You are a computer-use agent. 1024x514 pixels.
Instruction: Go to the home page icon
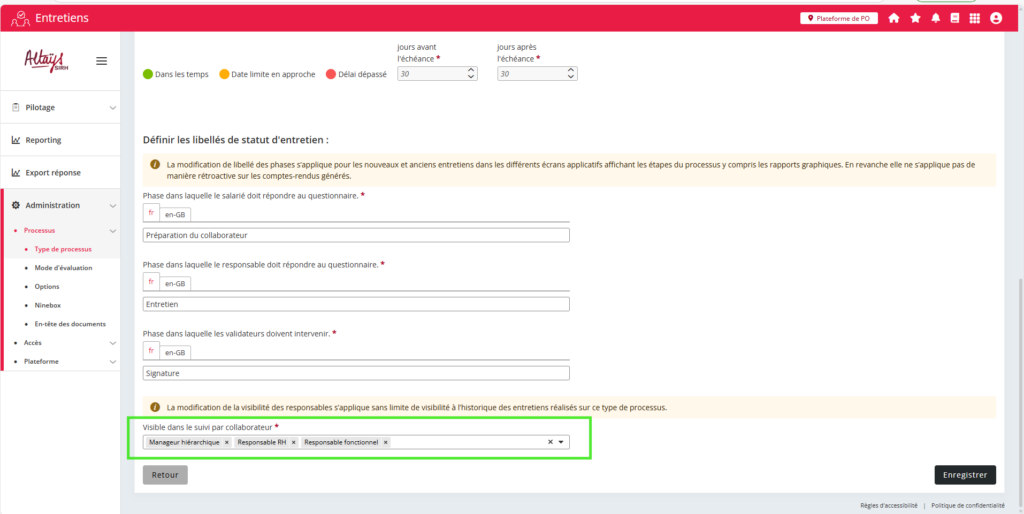click(x=894, y=18)
